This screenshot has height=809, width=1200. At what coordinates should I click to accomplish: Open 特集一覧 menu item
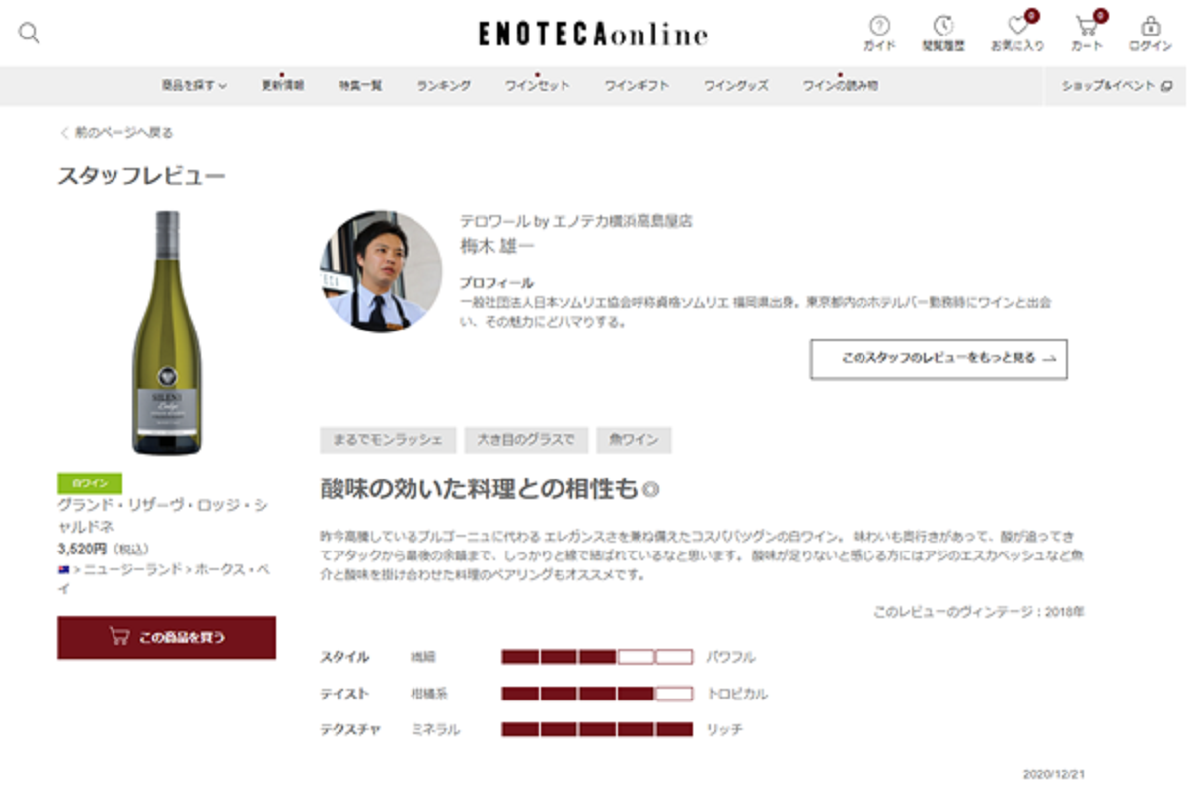point(360,86)
